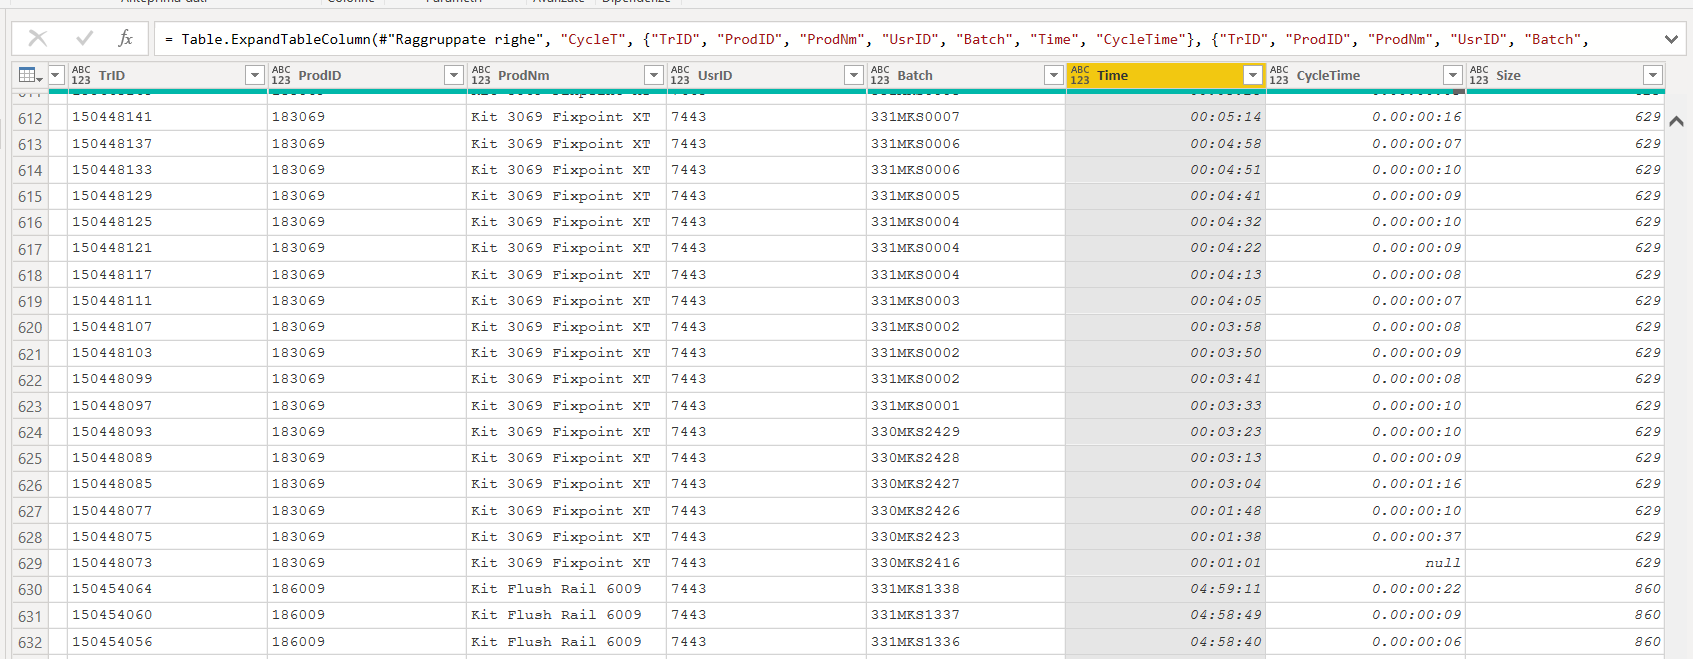This screenshot has width=1693, height=659.
Task: Click TrID cell 150448073
Action: (167, 563)
